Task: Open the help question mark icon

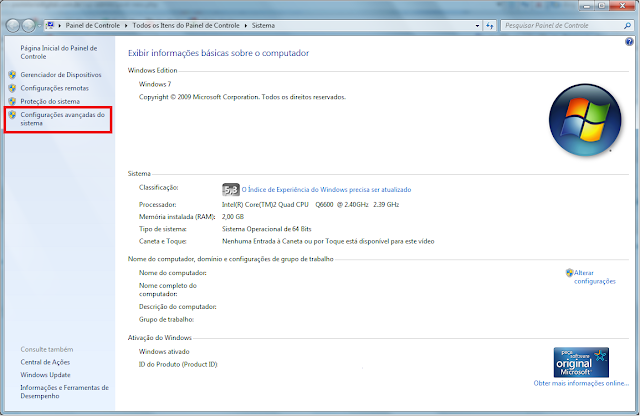Action: [x=629, y=41]
